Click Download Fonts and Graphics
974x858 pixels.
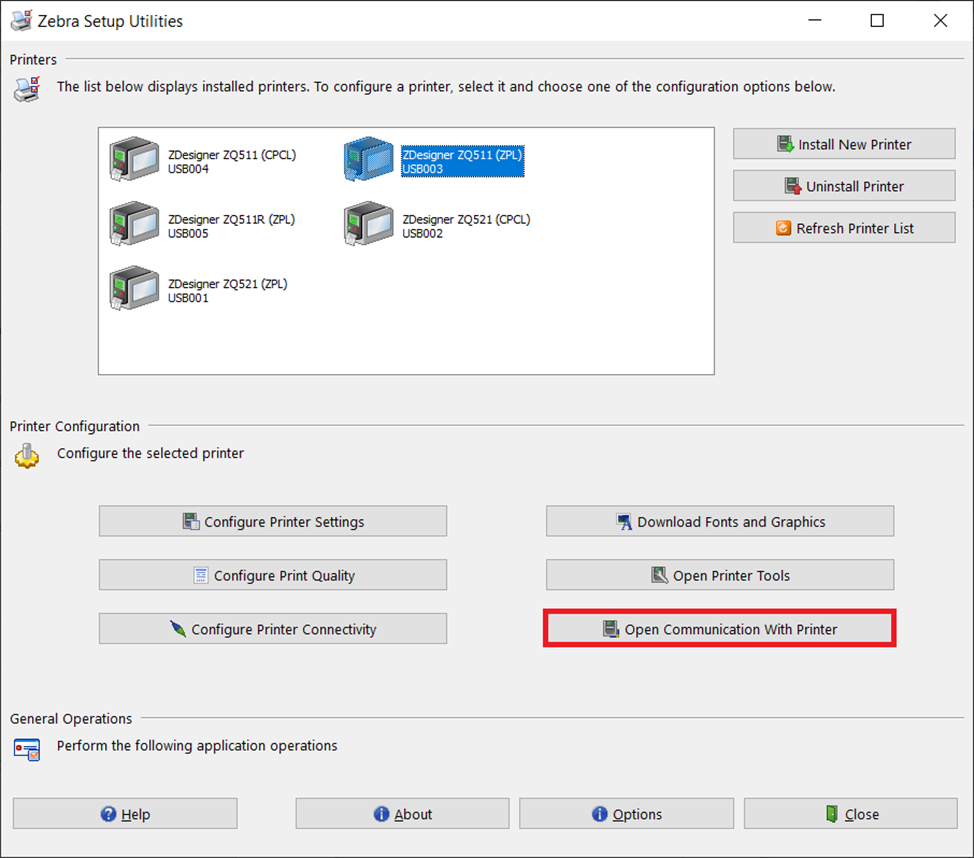click(720, 521)
